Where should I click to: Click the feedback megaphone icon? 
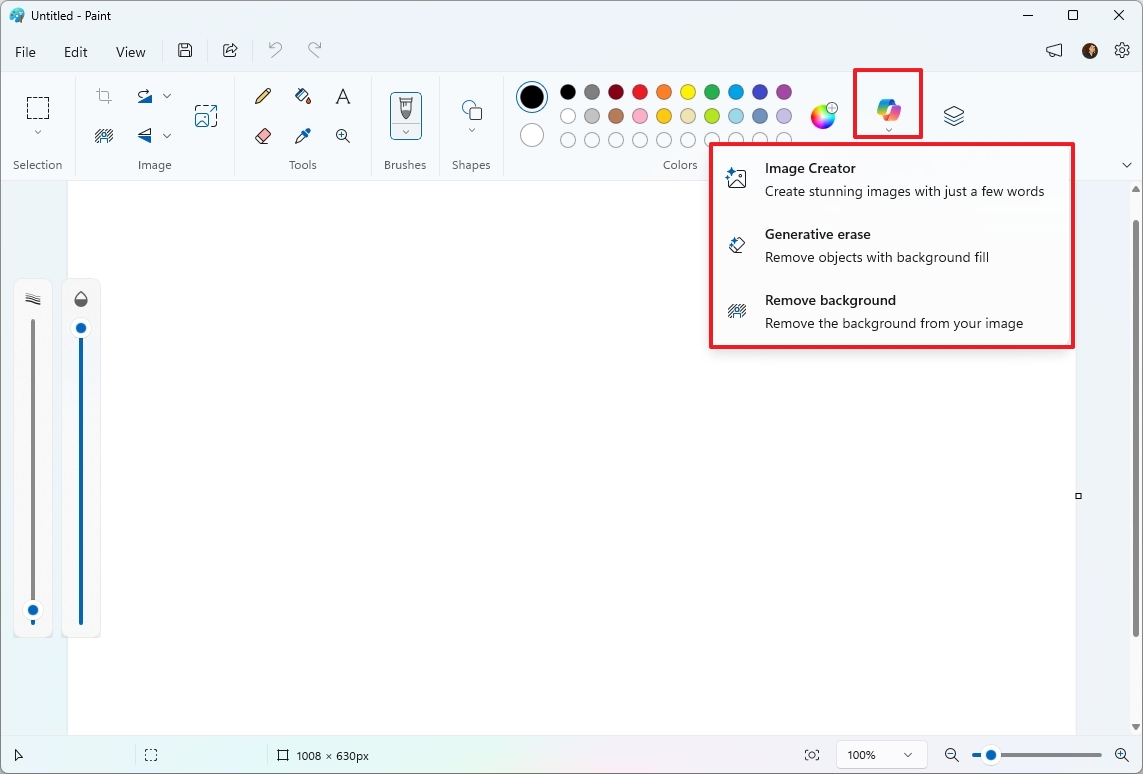(x=1054, y=51)
